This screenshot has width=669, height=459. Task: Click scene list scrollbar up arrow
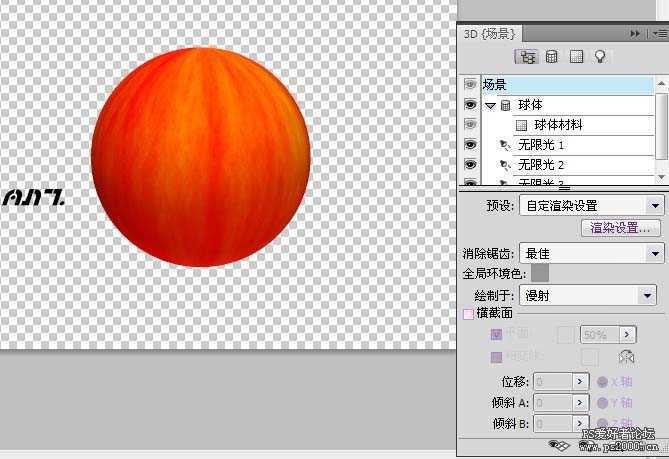[x=661, y=84]
